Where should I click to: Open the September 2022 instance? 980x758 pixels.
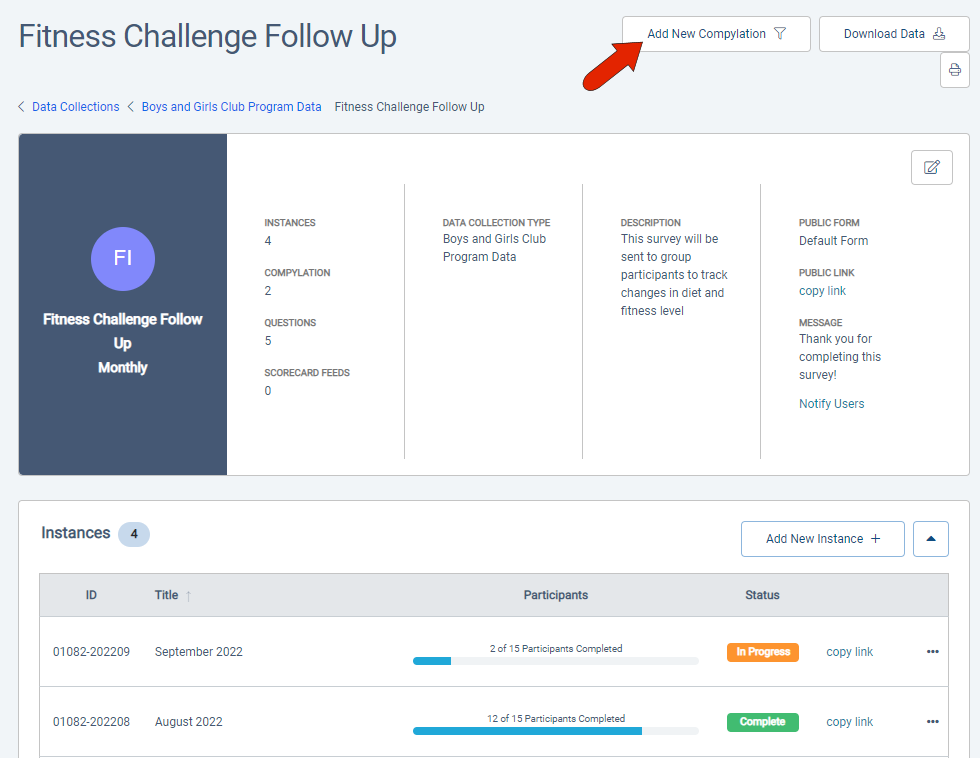(199, 652)
